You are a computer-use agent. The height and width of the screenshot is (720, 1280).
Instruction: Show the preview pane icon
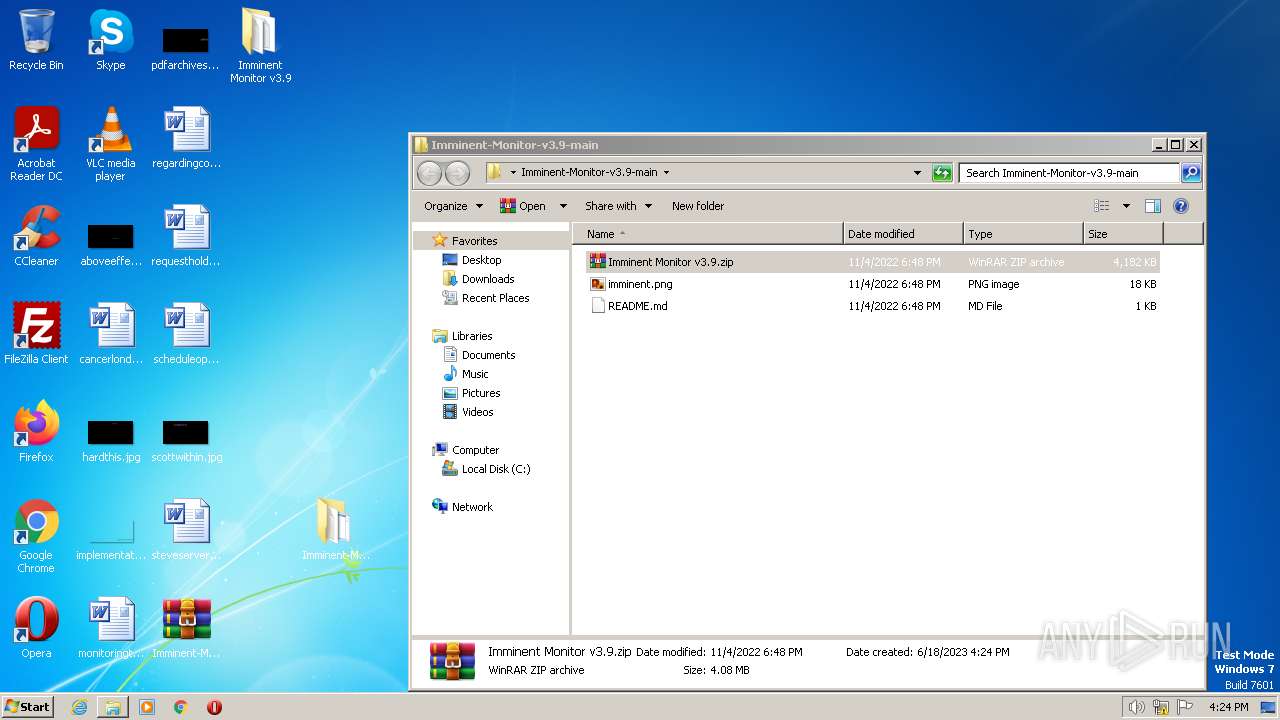tap(1152, 206)
